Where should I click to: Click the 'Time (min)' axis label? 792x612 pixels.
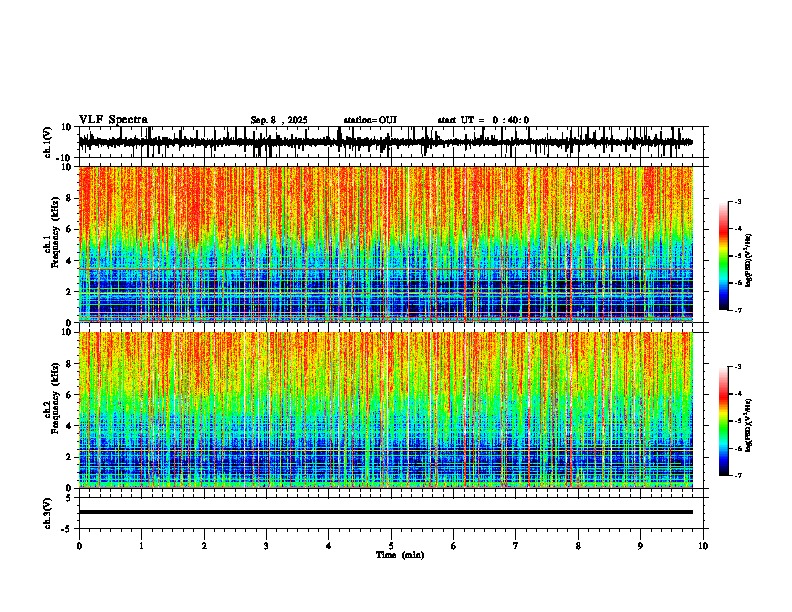tap(400, 555)
